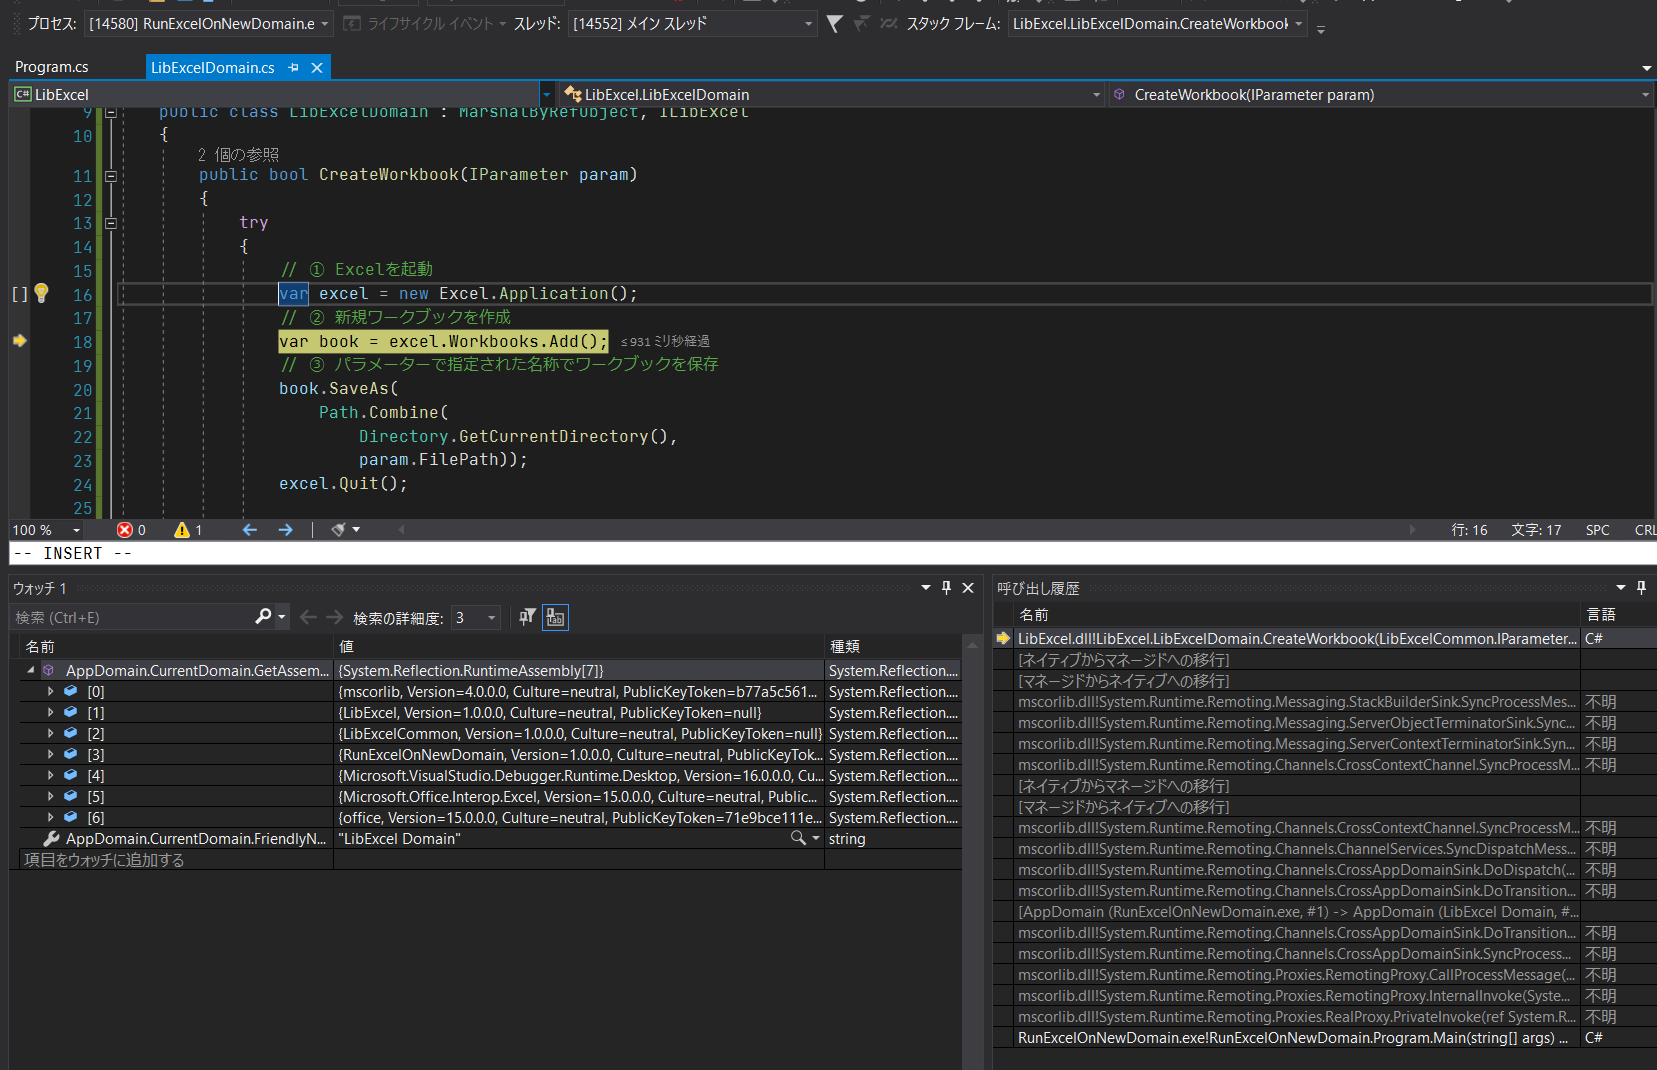This screenshot has width=1657, height=1070.
Task: Click the 行: 16 line indicator in status bar
Action: [x=1469, y=530]
